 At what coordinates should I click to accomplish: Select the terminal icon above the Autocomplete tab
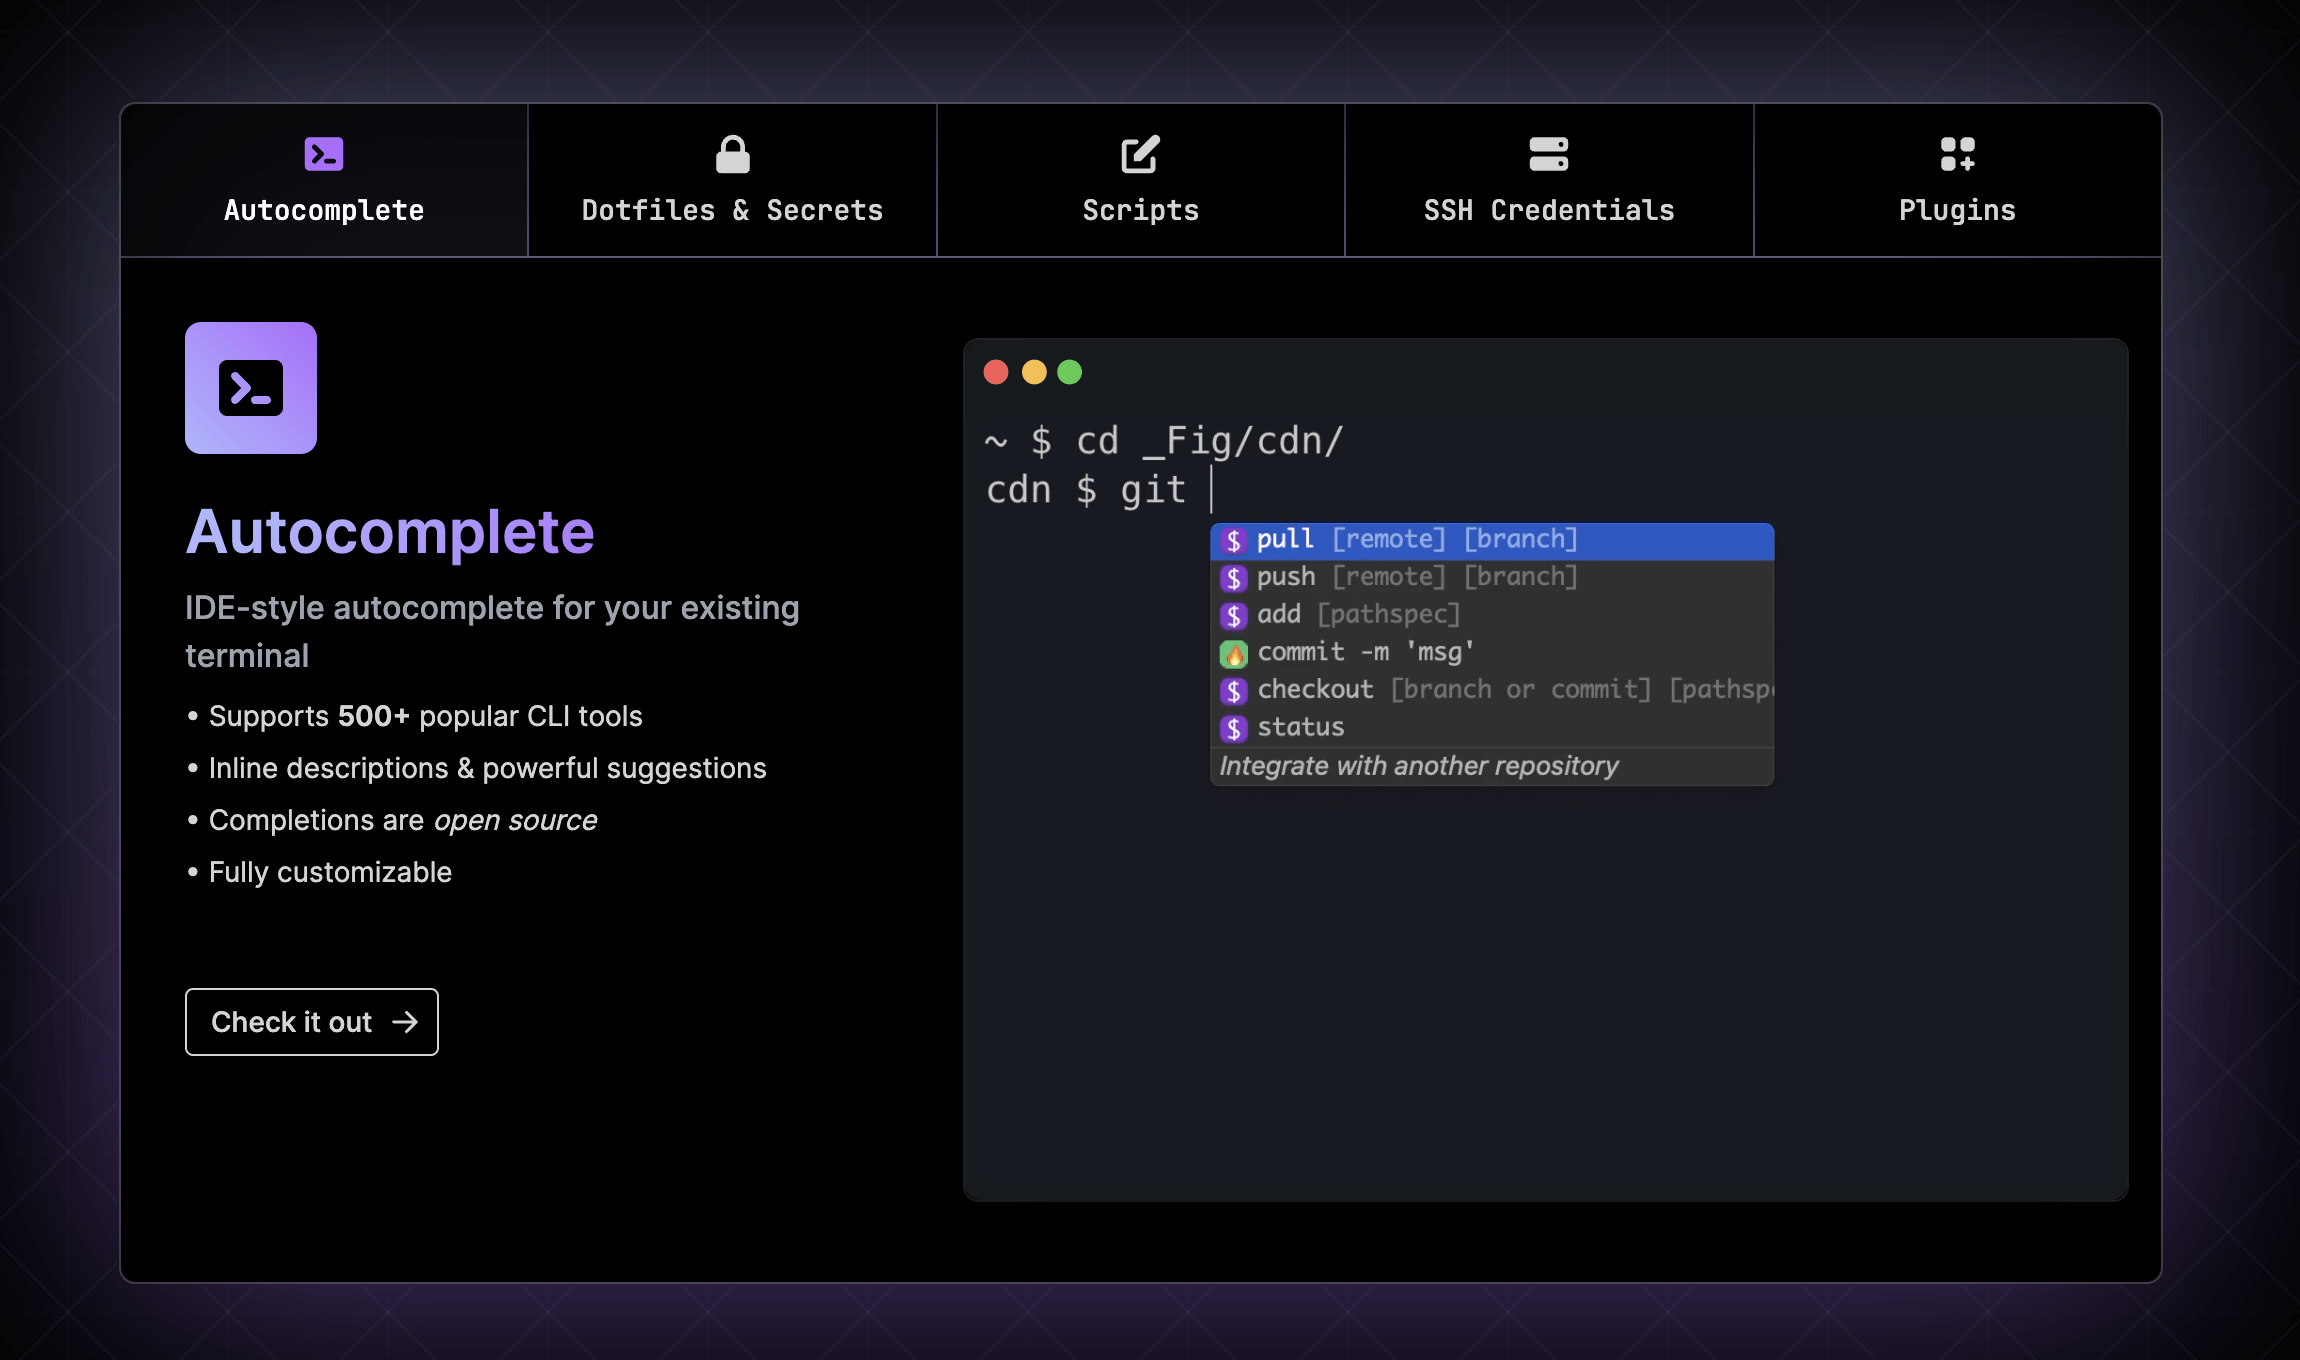click(x=322, y=153)
